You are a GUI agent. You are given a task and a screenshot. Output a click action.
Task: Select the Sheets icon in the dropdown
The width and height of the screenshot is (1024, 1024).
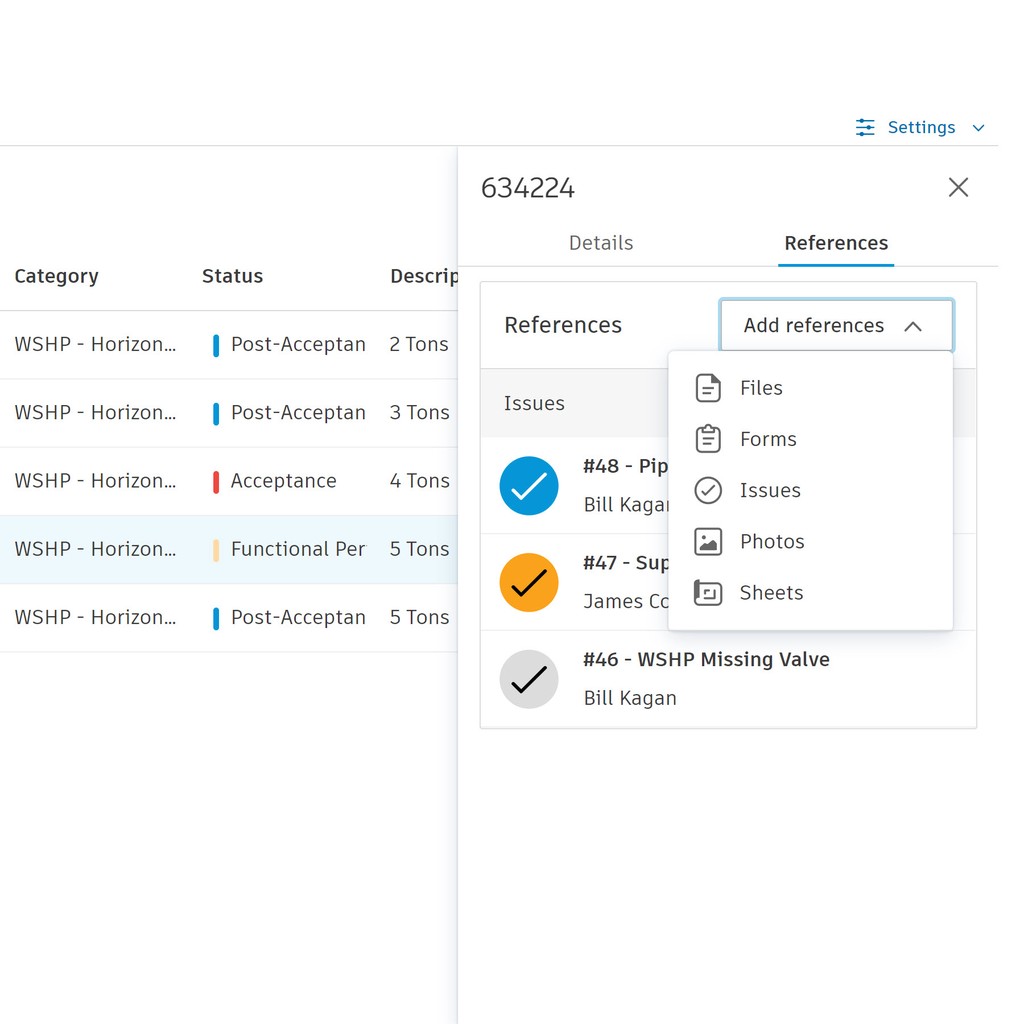pyautogui.click(x=707, y=592)
